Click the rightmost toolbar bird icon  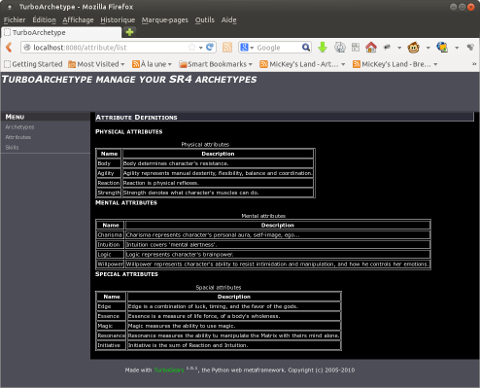tap(470, 47)
